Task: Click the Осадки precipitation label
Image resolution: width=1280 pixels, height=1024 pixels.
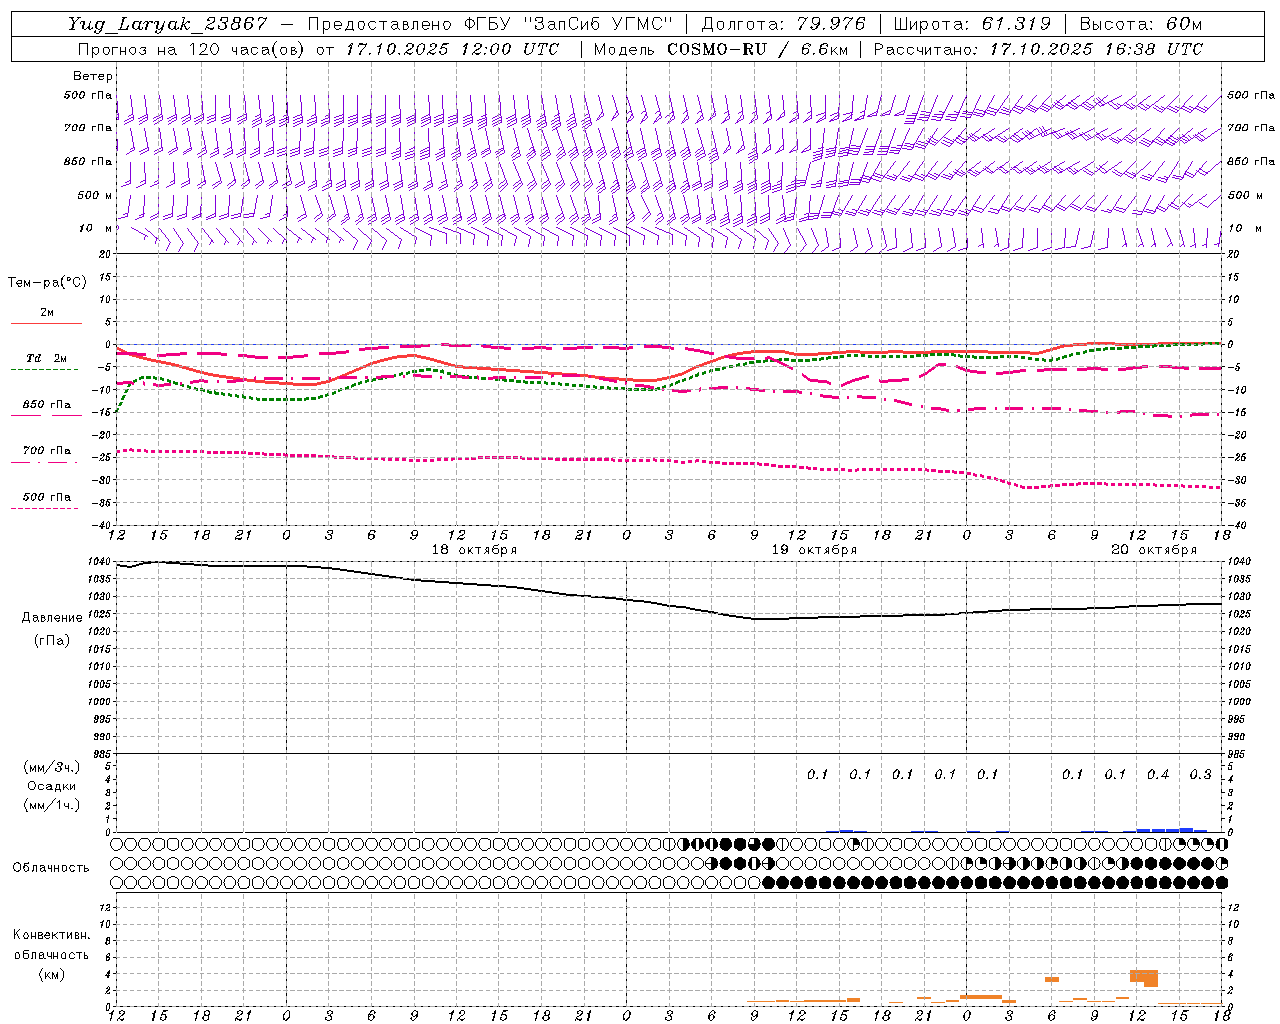Action: pos(52,786)
